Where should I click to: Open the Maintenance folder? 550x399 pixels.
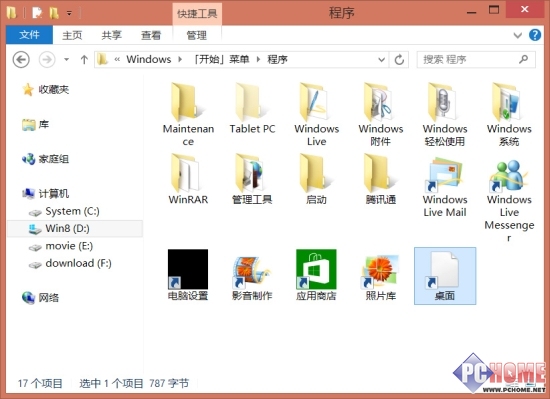point(188,114)
